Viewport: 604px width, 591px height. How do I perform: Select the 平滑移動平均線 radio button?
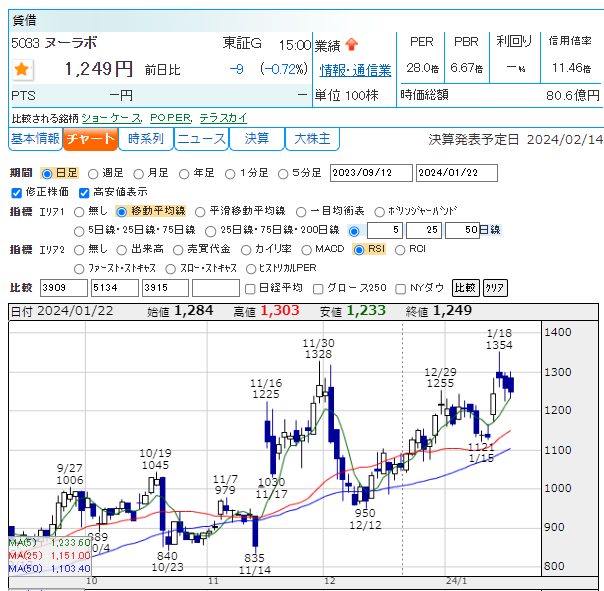coord(200,212)
